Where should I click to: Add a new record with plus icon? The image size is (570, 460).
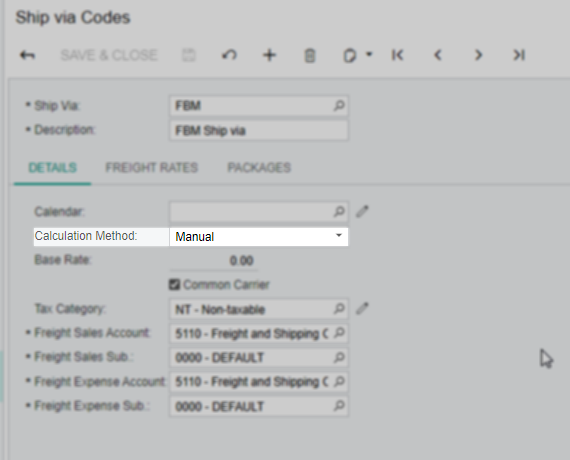[269, 55]
